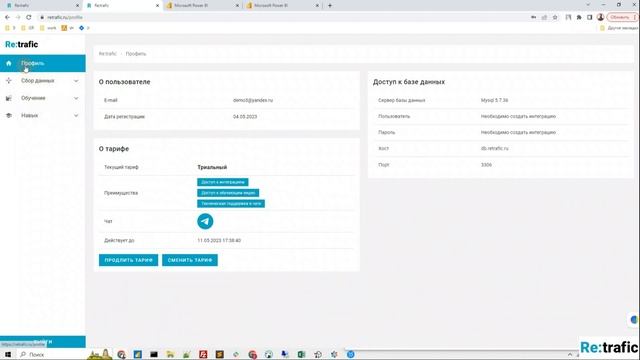Open the saved passwords key icon
Image resolution: width=640 pixels, height=360 pixels.
point(533,17)
